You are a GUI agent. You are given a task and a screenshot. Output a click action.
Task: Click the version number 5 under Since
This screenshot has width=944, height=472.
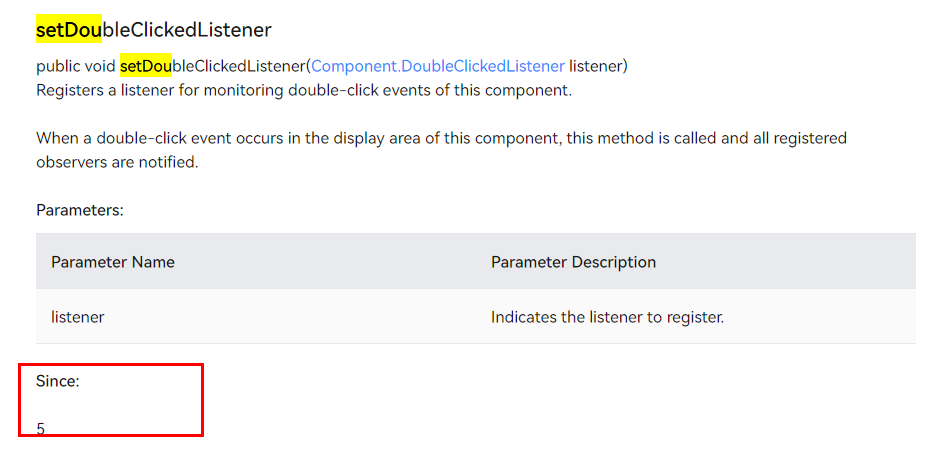click(x=40, y=429)
